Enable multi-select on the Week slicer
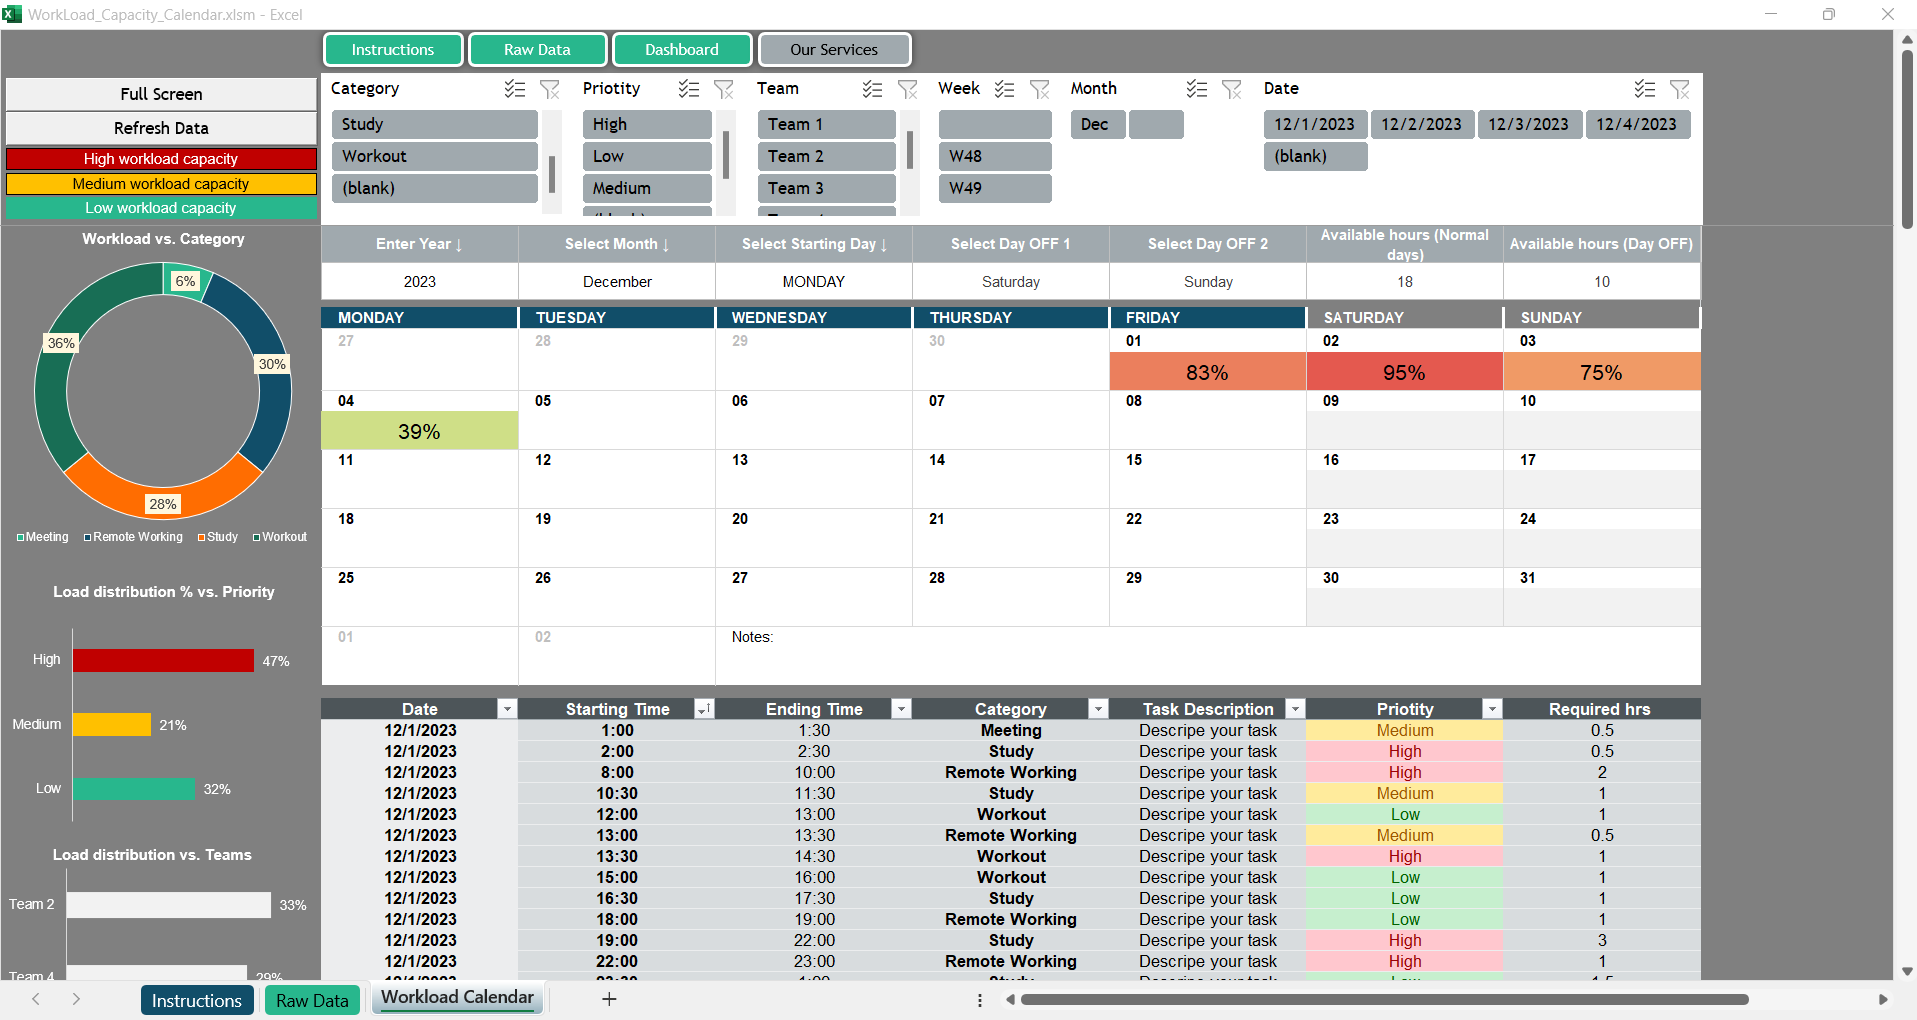 [1005, 89]
